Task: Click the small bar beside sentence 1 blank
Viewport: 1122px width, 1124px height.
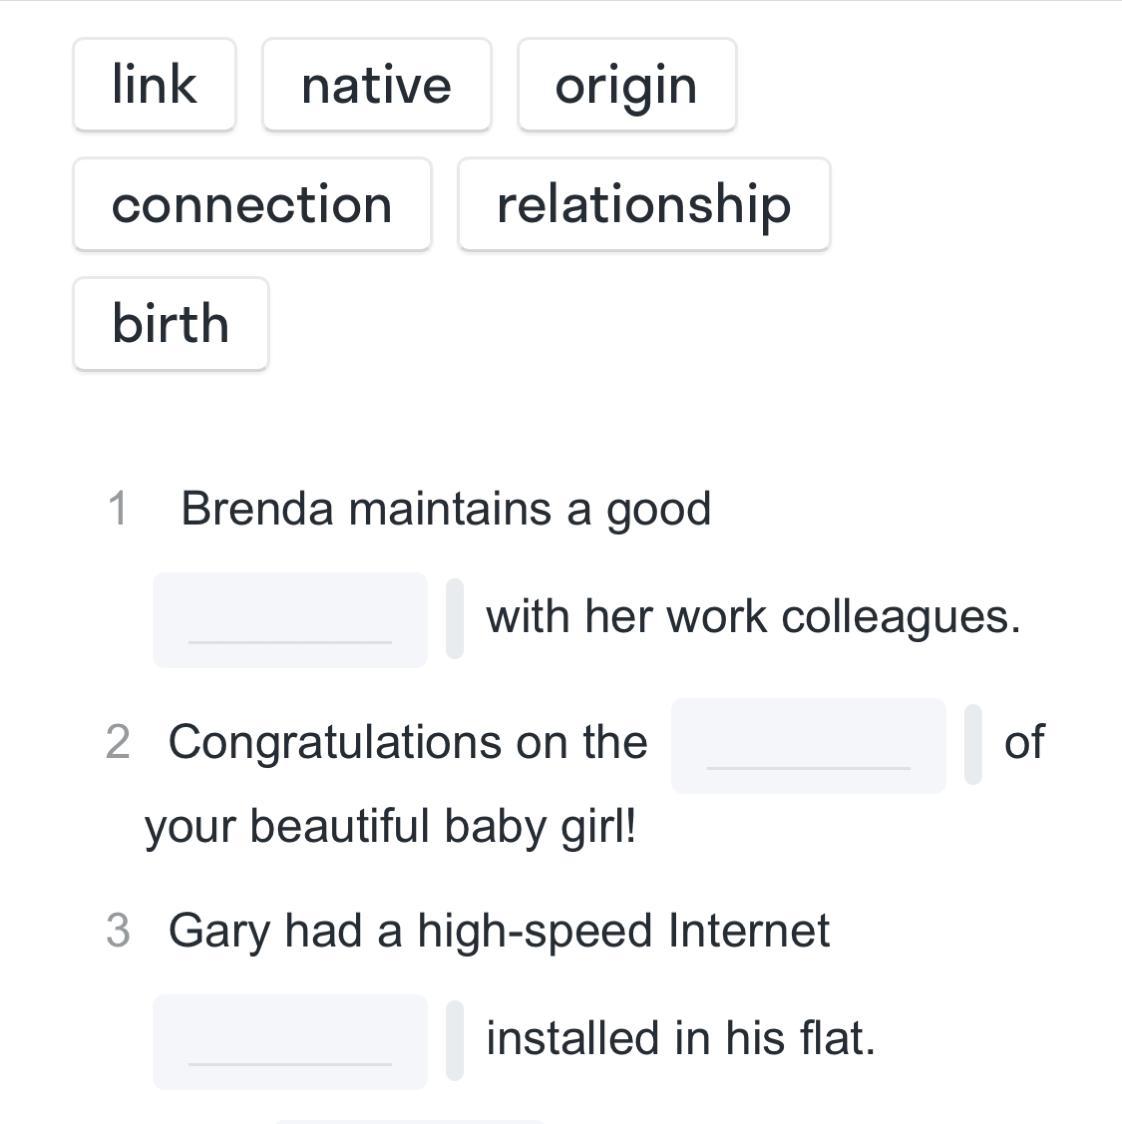Action: tap(455, 618)
